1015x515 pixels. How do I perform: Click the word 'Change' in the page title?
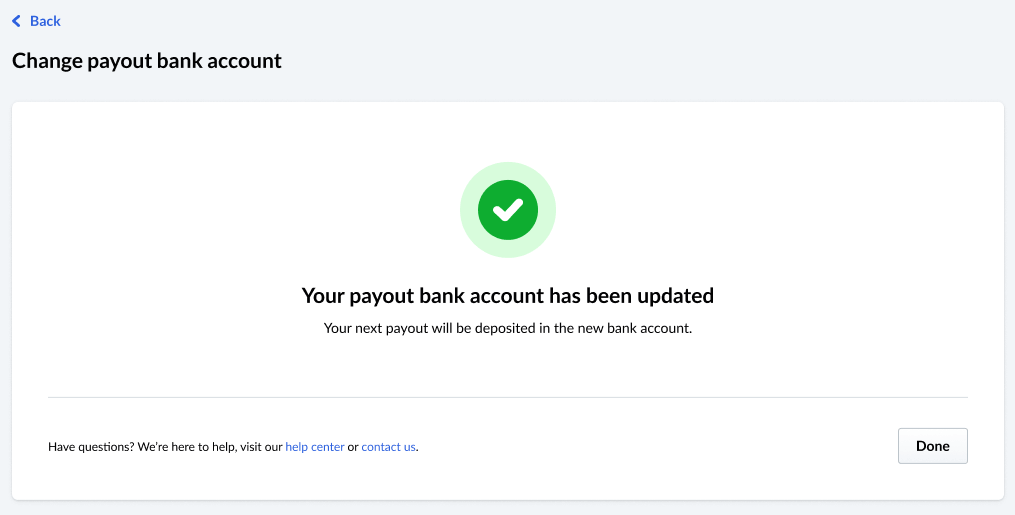(46, 61)
